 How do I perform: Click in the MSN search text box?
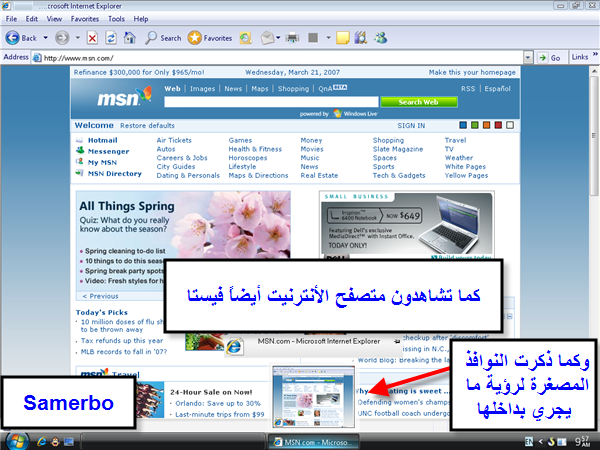[271, 102]
